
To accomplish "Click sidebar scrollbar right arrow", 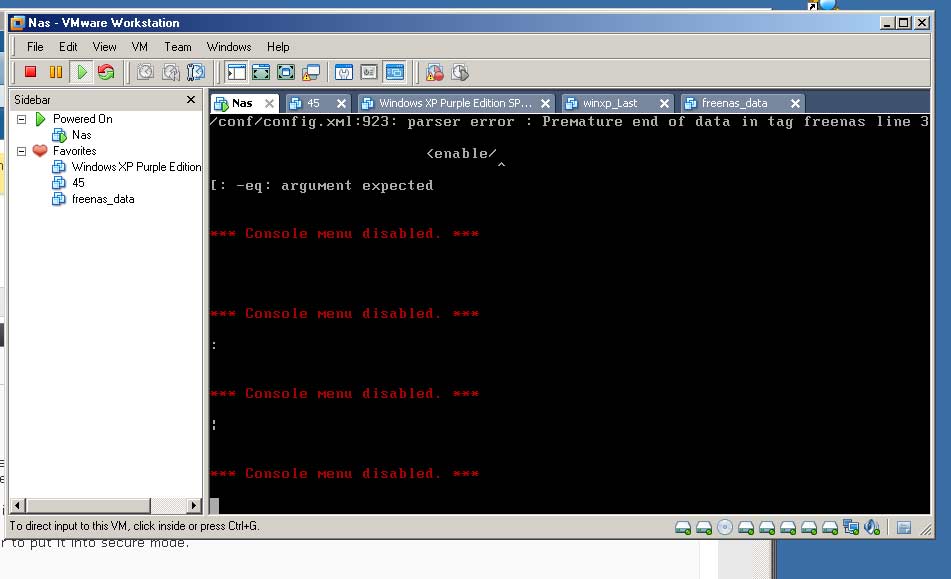I will tap(194, 505).
